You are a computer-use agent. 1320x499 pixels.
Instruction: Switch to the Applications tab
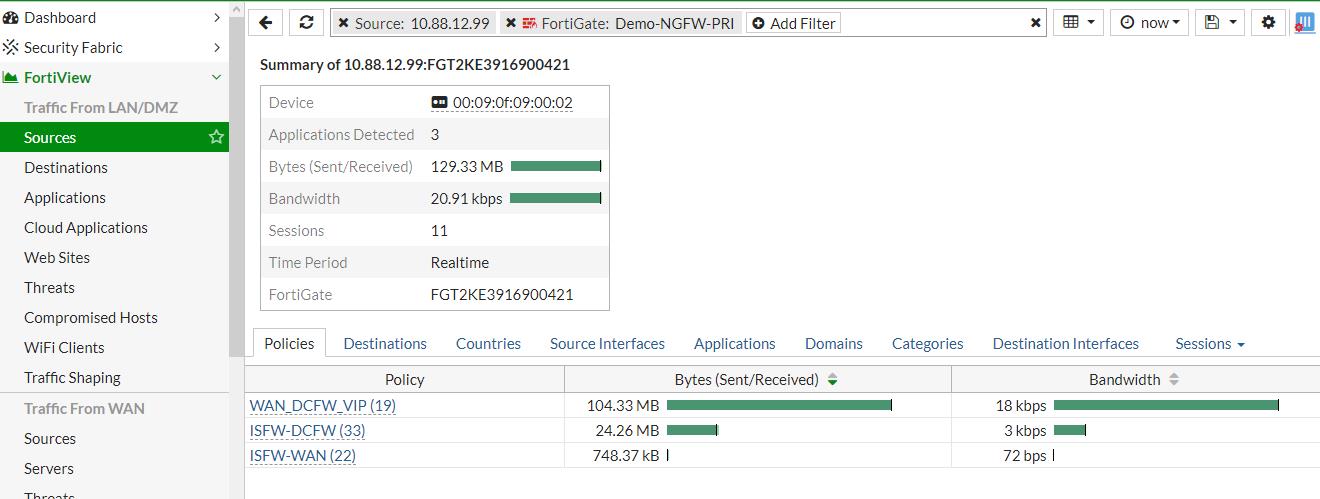click(735, 343)
